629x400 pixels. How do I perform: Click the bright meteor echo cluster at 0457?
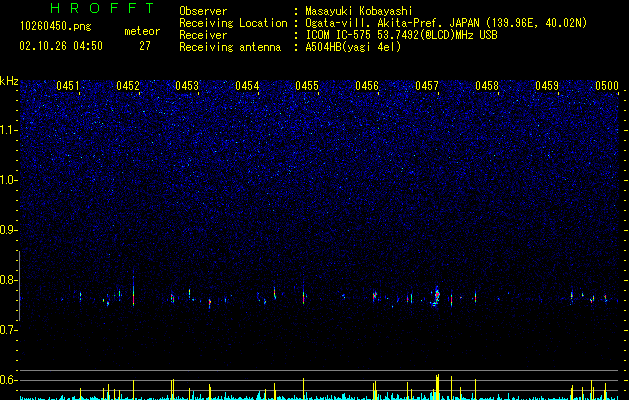(x=436, y=296)
